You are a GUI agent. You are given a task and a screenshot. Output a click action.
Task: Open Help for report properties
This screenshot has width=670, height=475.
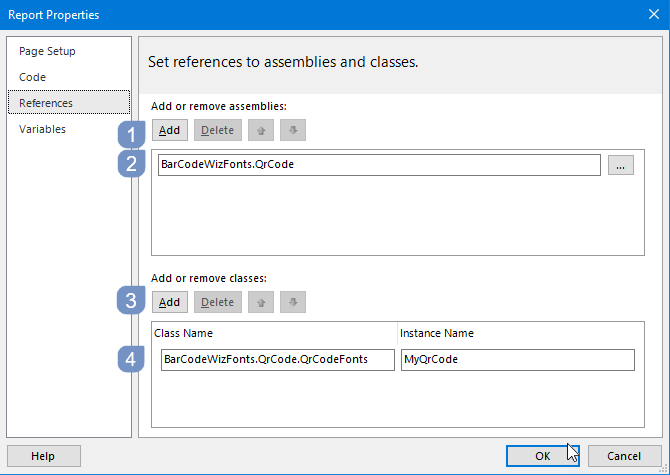pyautogui.click(x=43, y=456)
